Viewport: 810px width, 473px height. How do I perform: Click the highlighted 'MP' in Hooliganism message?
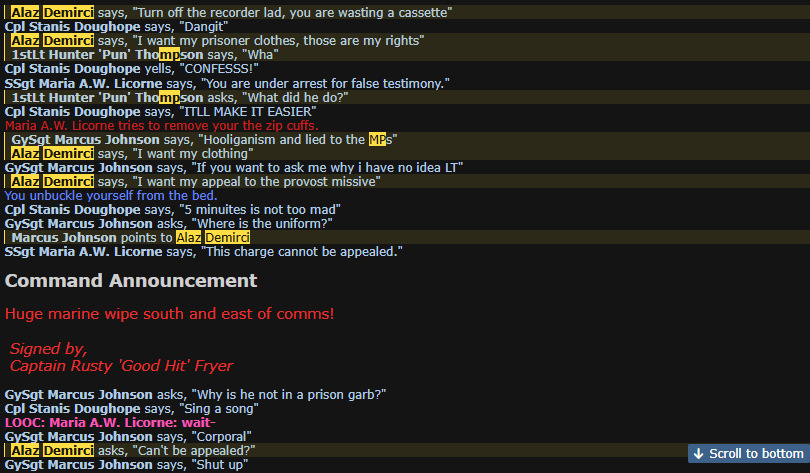[x=377, y=139]
